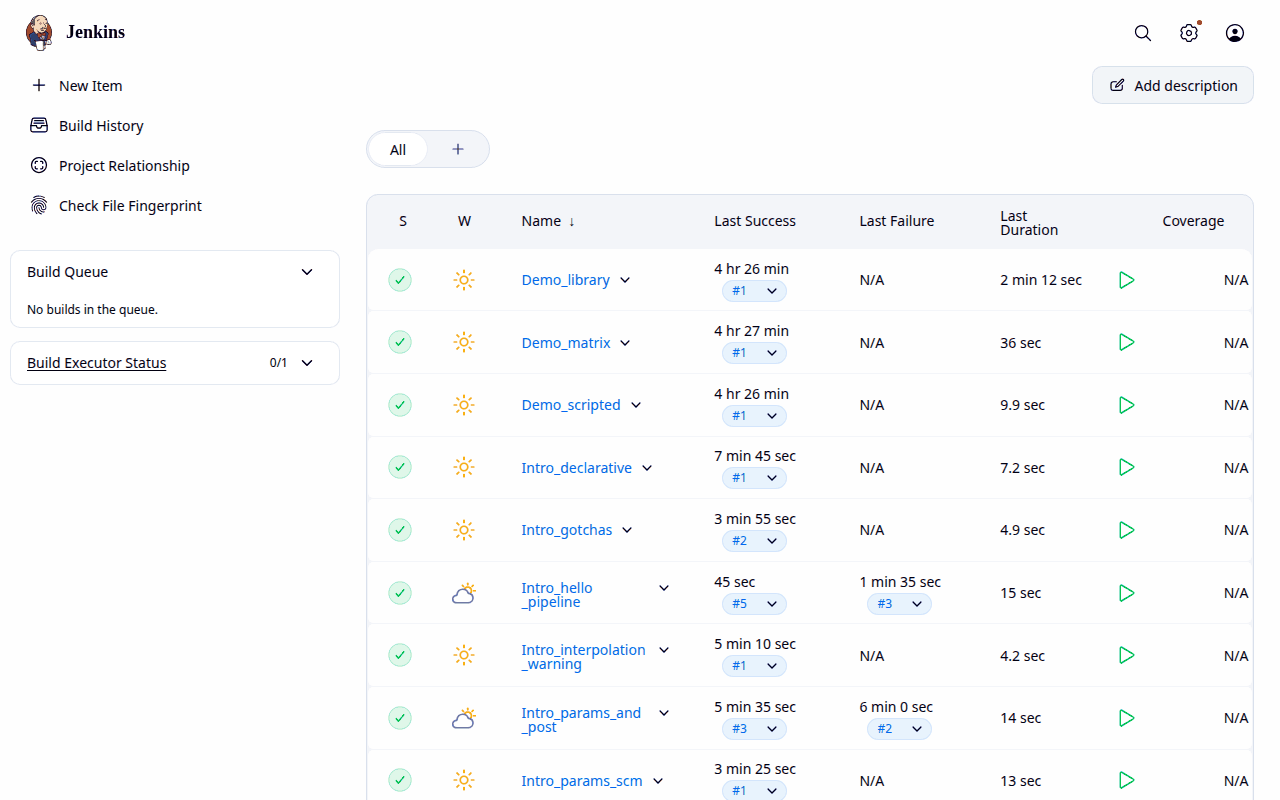Sort by Last Duration column header

pos(1029,222)
